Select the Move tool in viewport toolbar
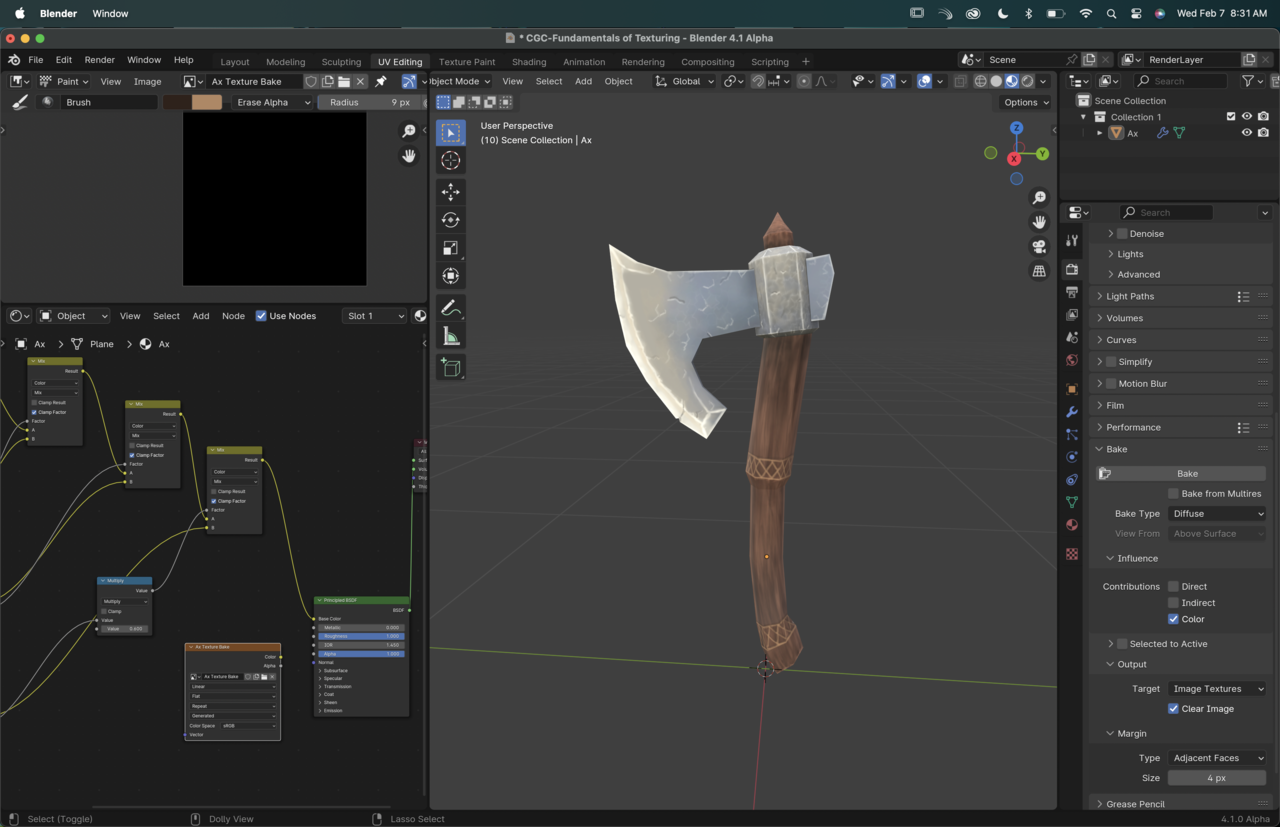 point(451,192)
